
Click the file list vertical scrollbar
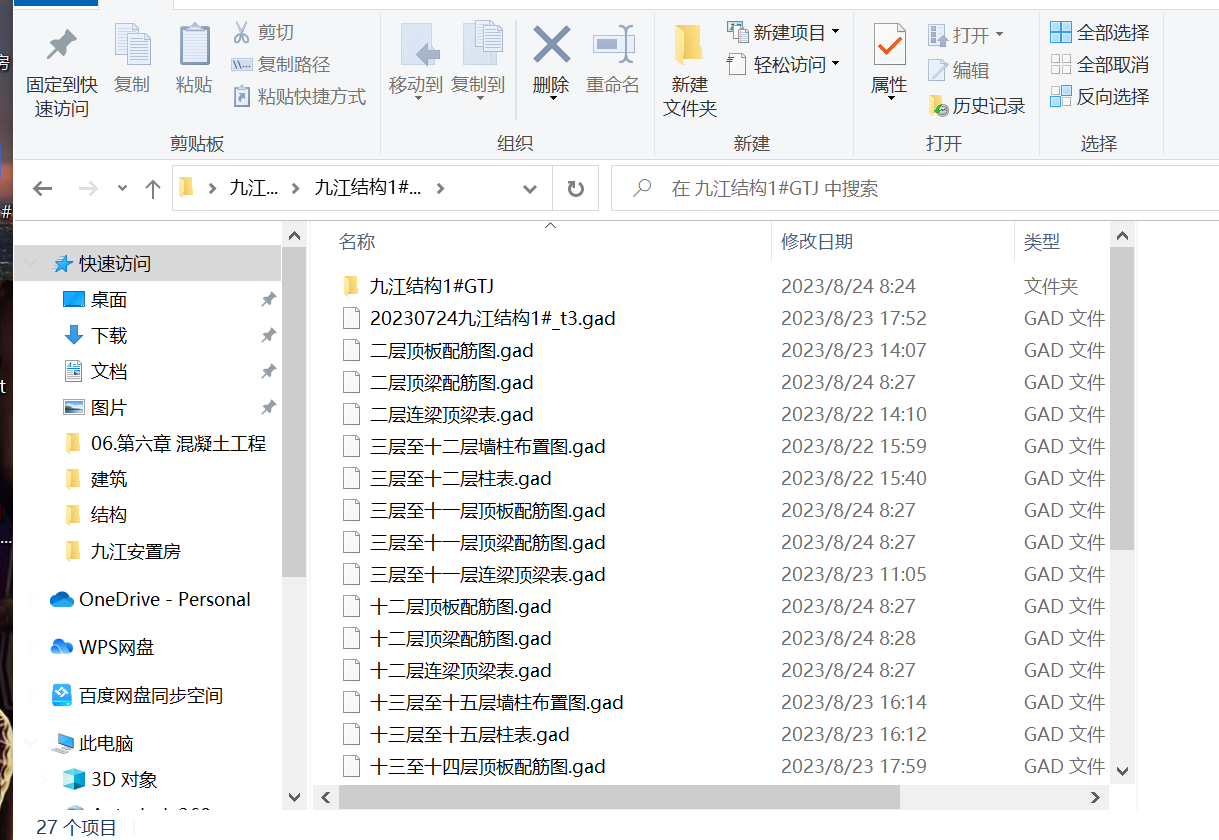(1122, 398)
